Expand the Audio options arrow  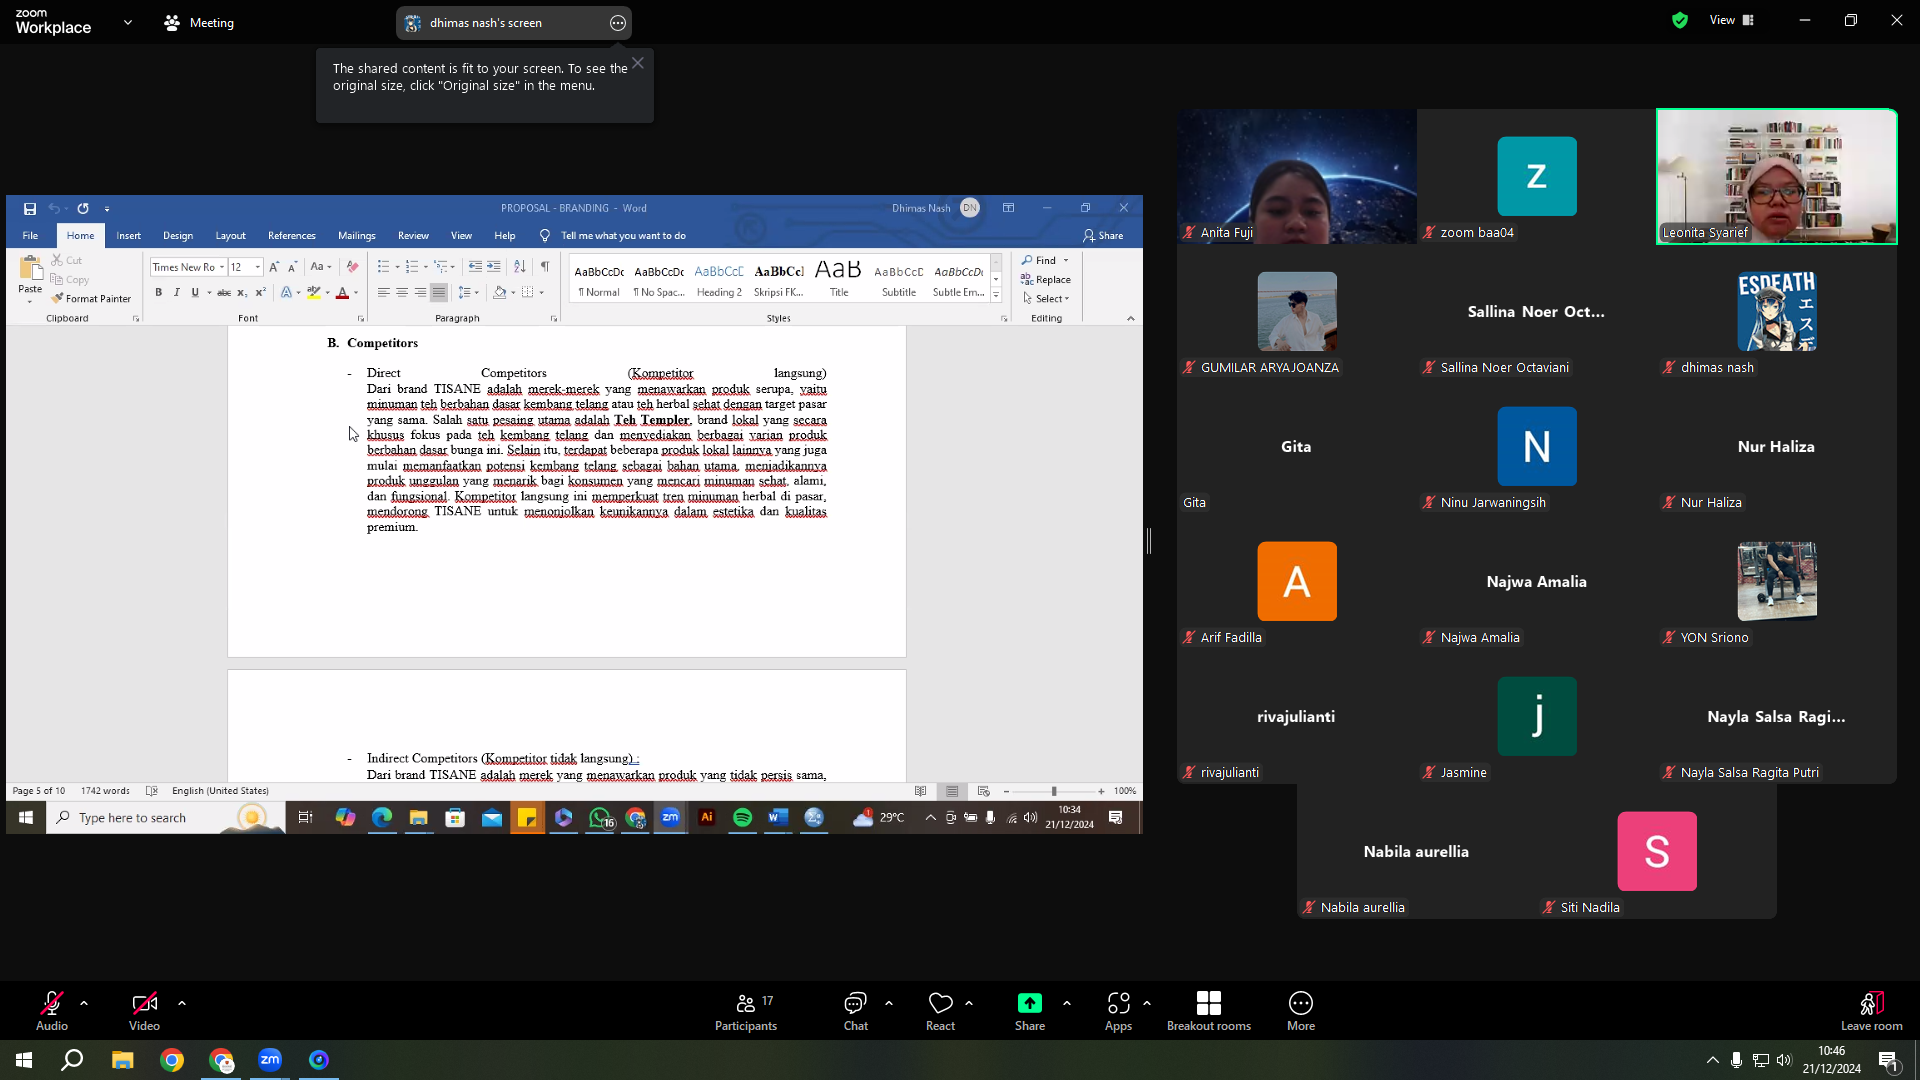pyautogui.click(x=84, y=1002)
